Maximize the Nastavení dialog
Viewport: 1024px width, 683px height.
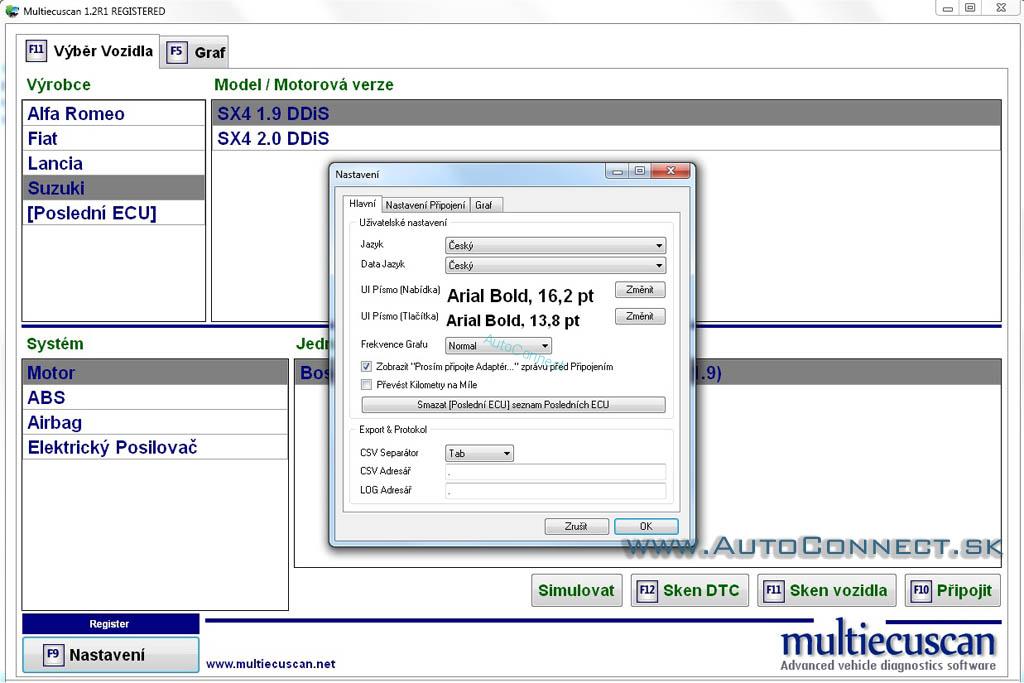tap(640, 171)
